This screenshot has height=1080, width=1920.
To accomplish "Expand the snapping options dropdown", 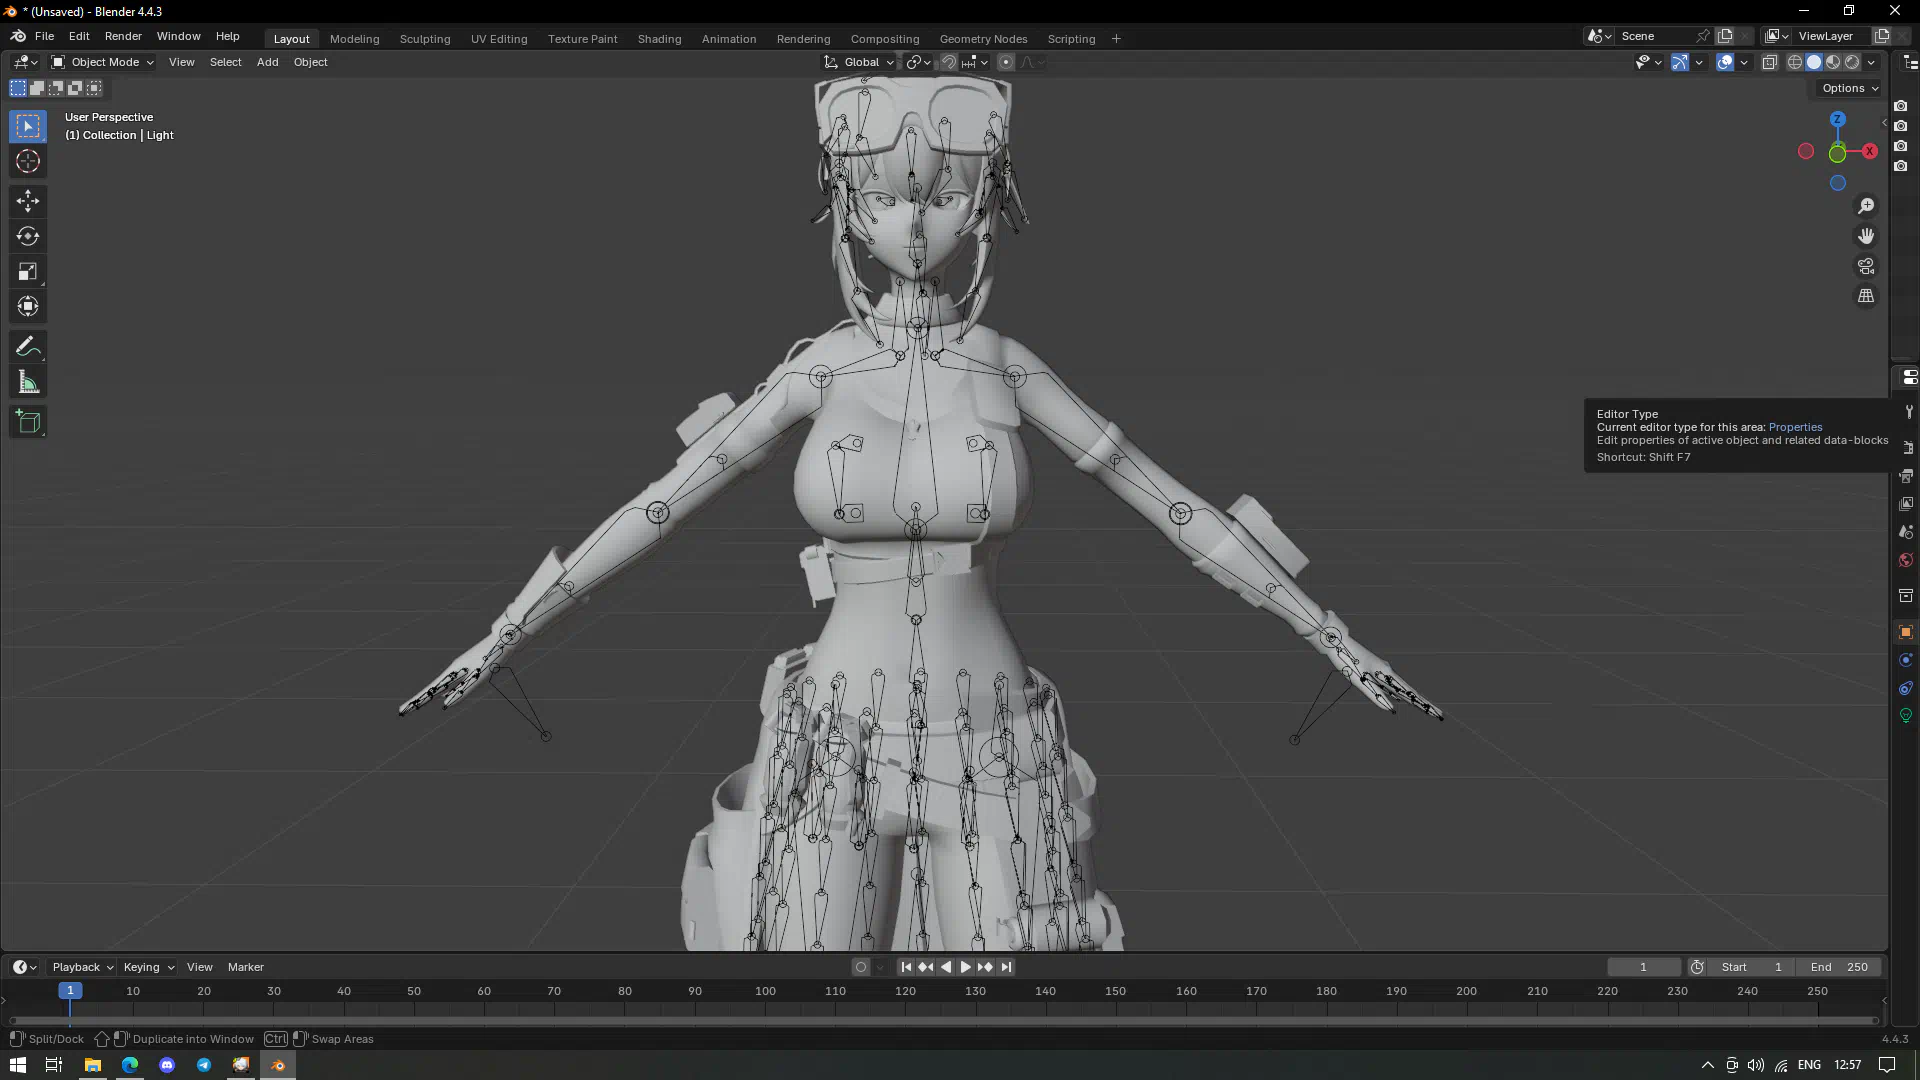I will (975, 62).
